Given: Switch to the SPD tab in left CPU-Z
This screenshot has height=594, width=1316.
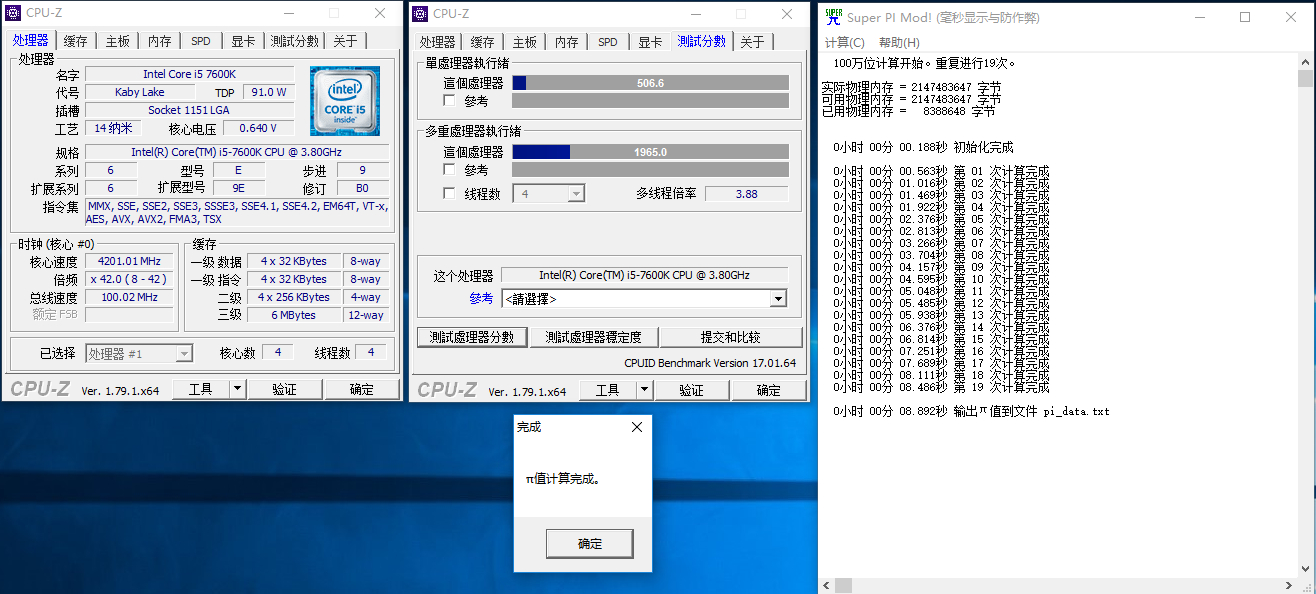Looking at the screenshot, I should 200,41.
